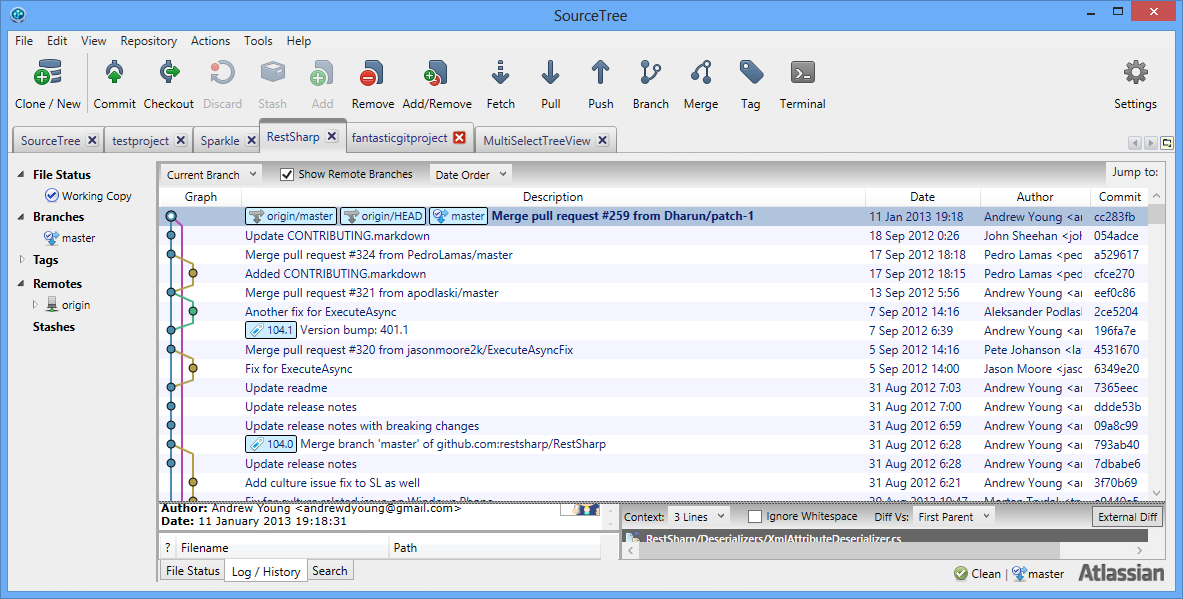Switch to bottom File Status tab

tap(192, 571)
